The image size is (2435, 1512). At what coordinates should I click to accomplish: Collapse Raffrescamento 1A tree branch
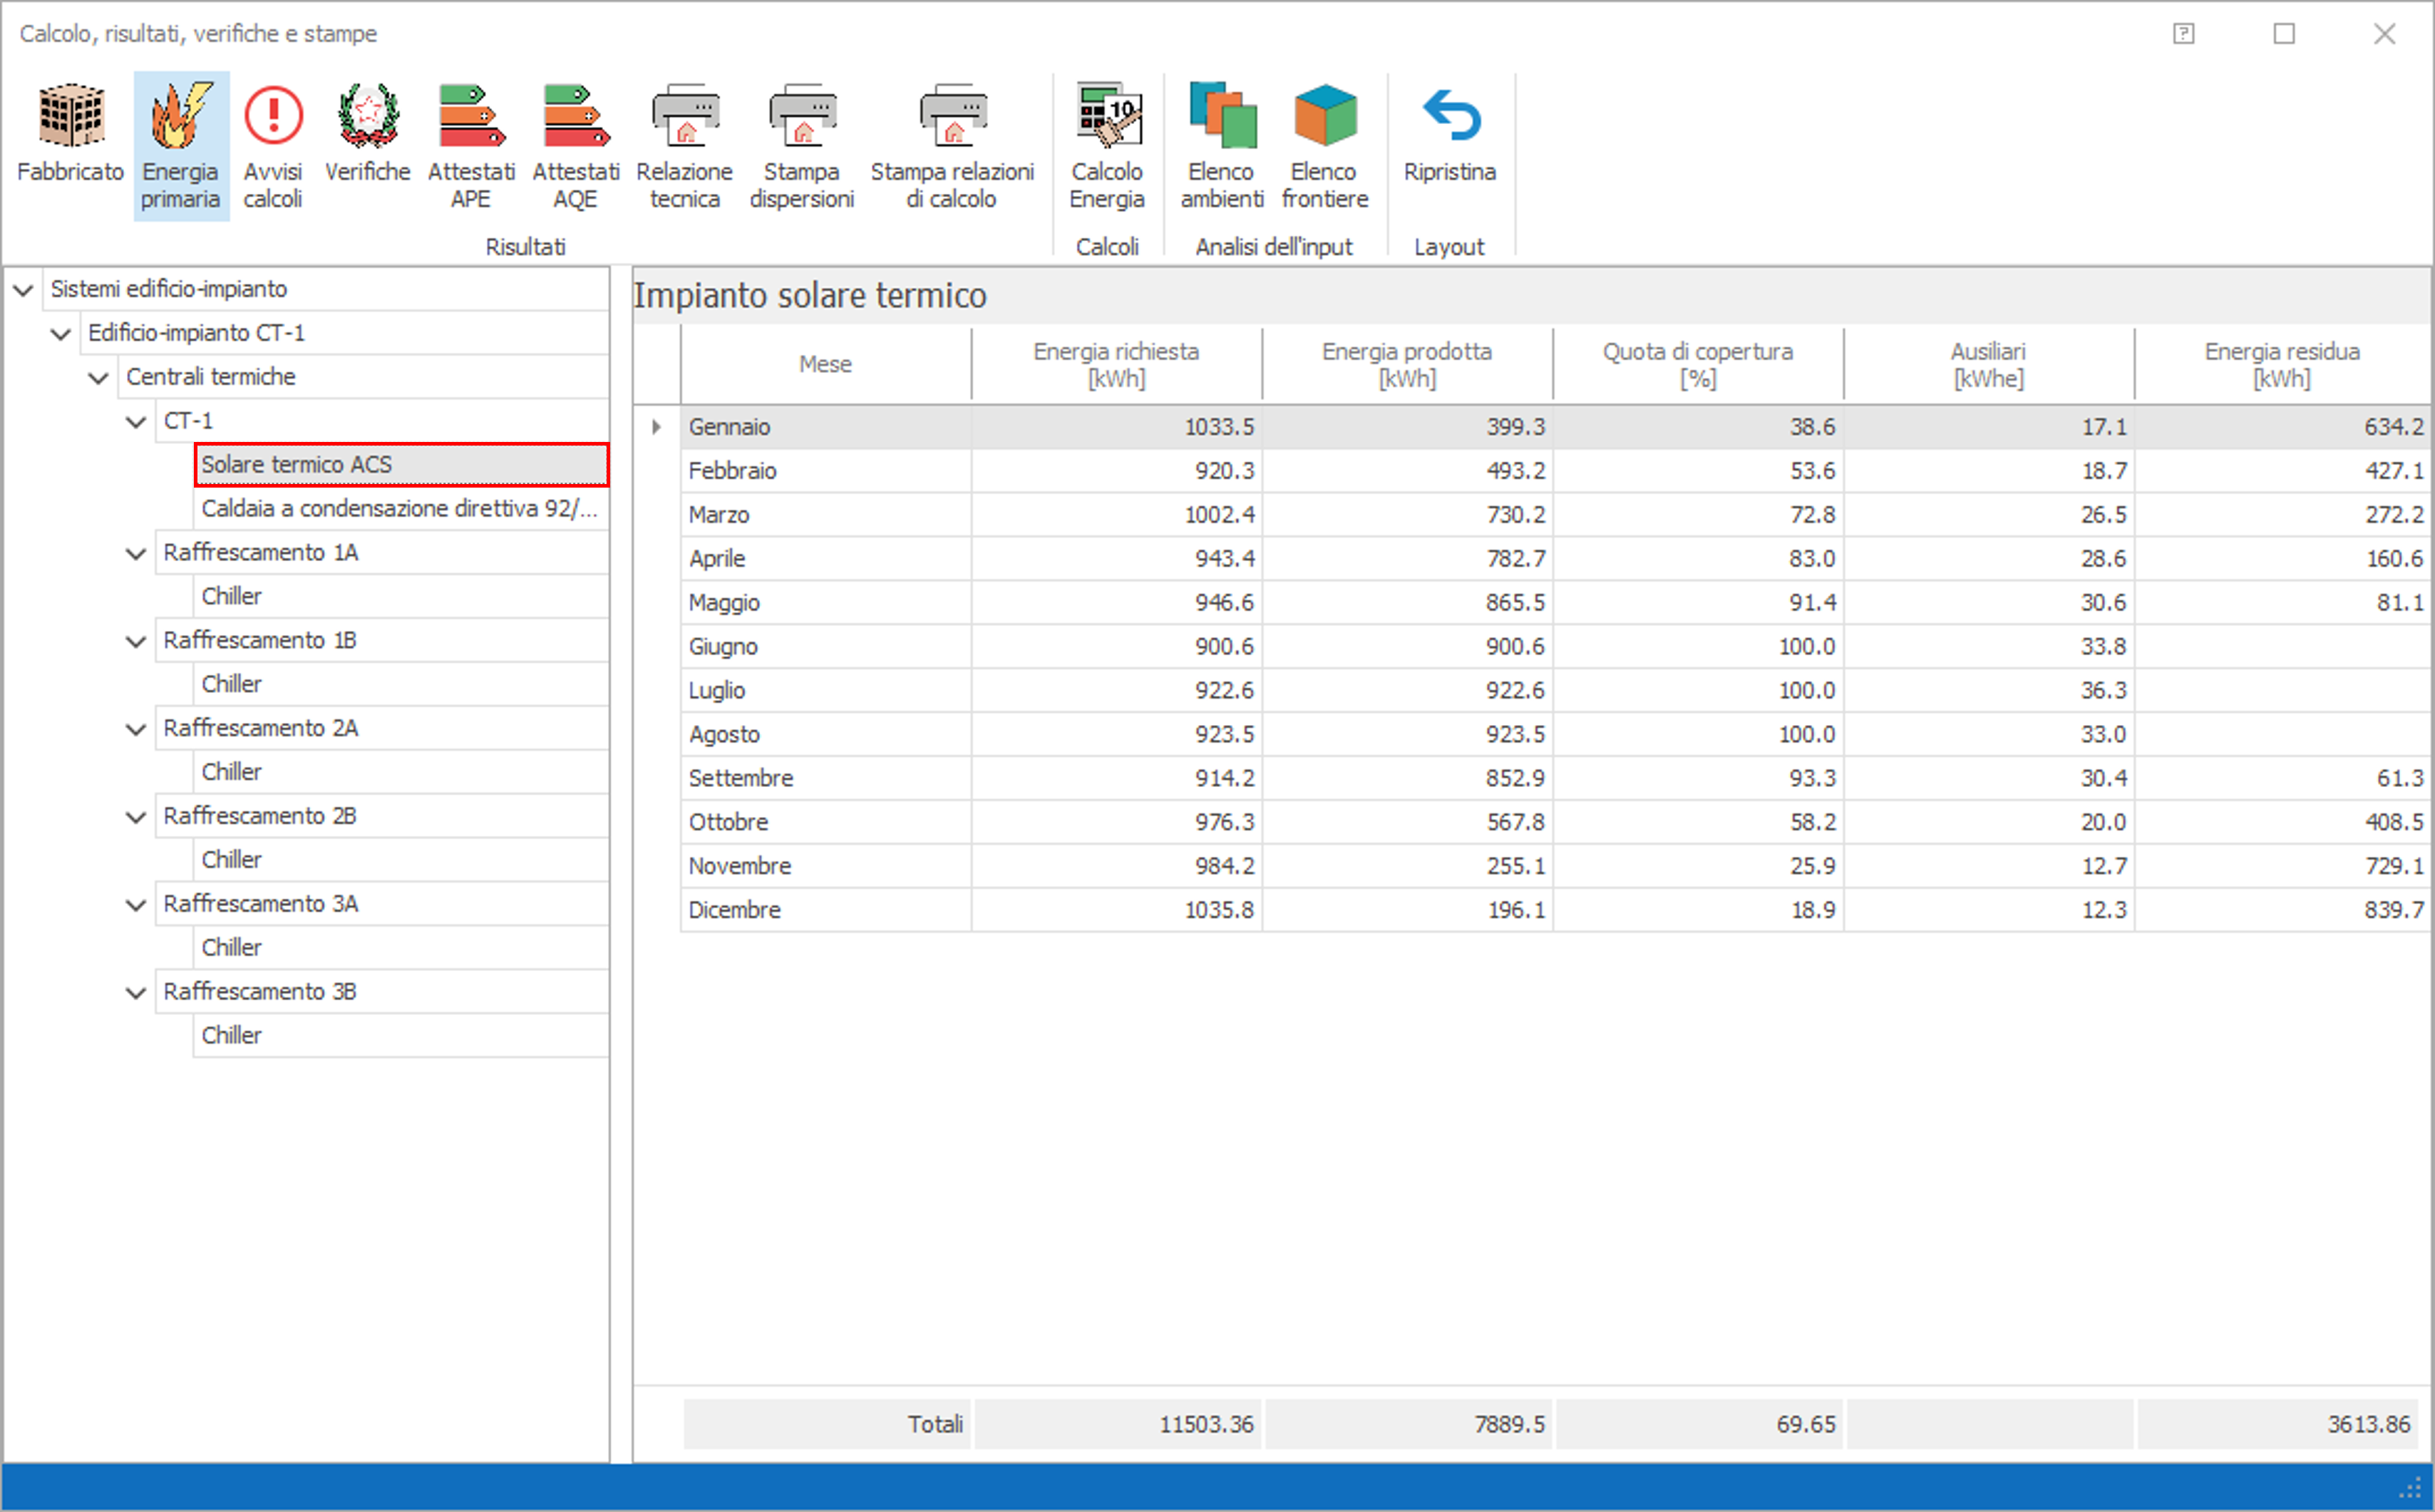136,554
